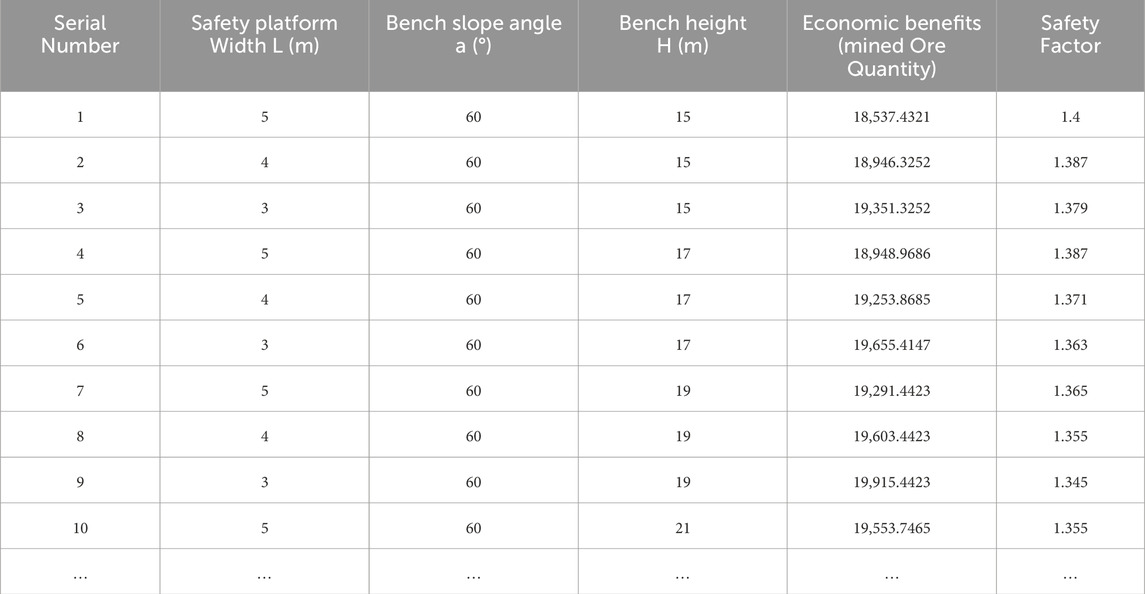Screen dimensions: 1145x594
Task: Select the Bench height H header
Action: [682, 34]
